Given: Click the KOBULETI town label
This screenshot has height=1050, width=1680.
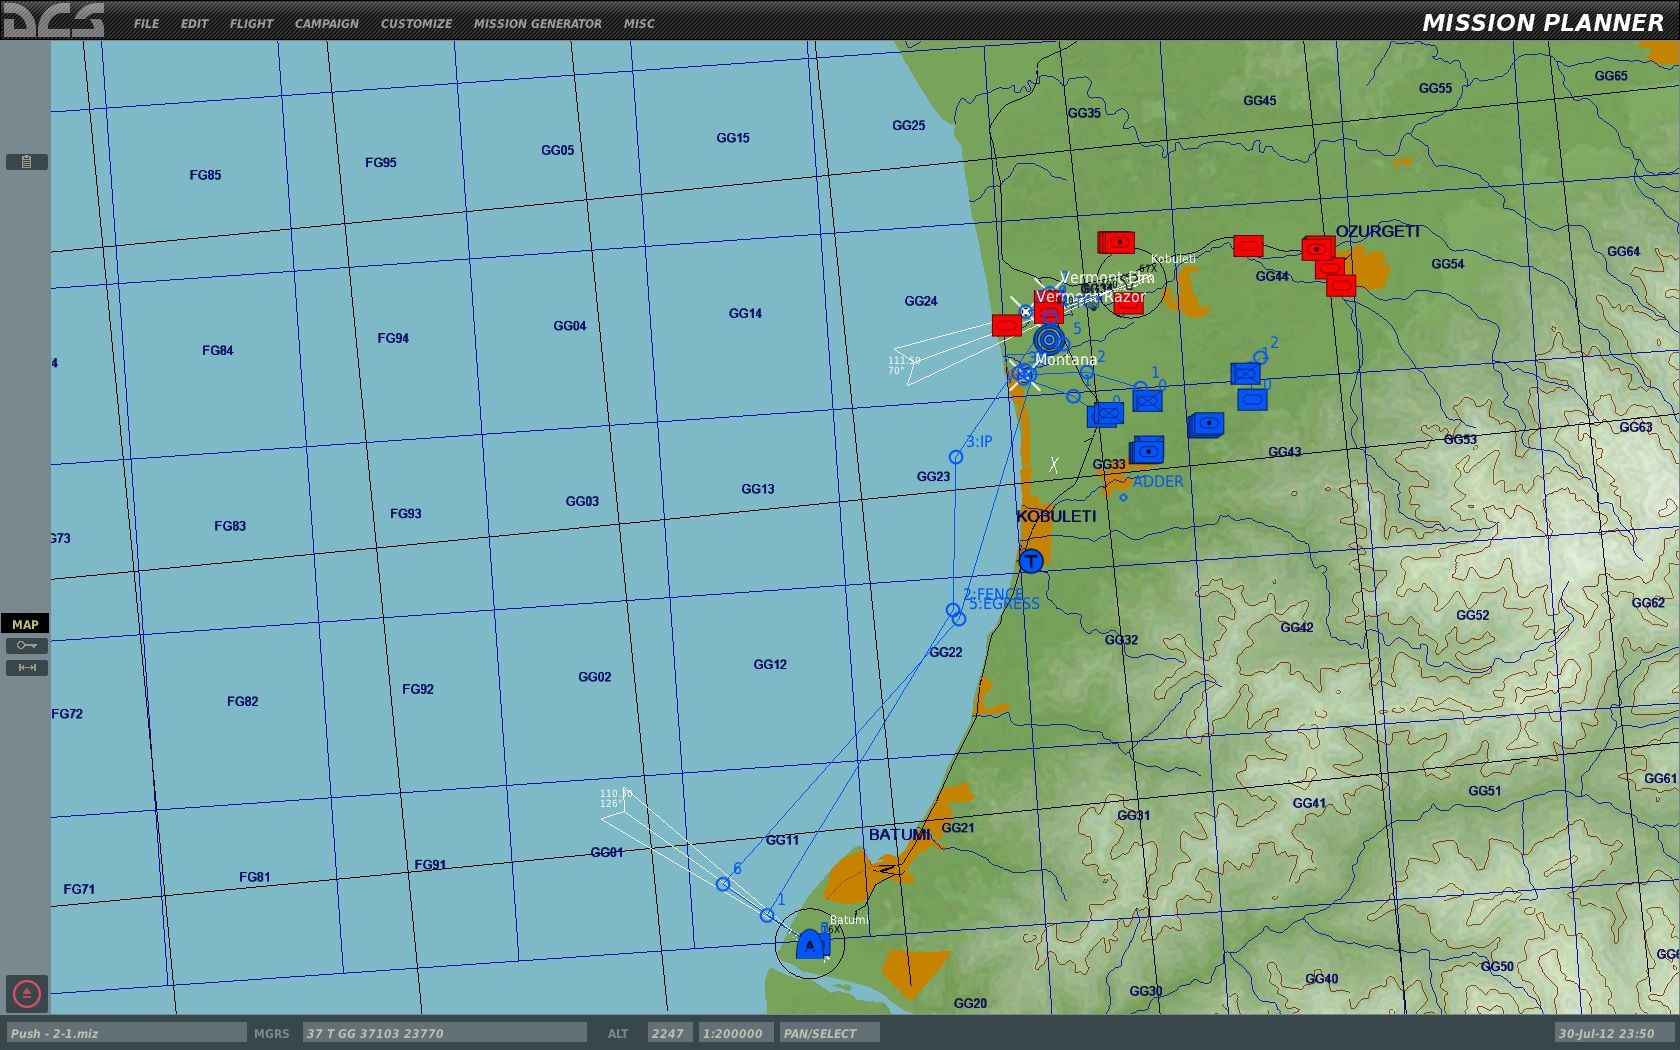Looking at the screenshot, I should [1056, 516].
